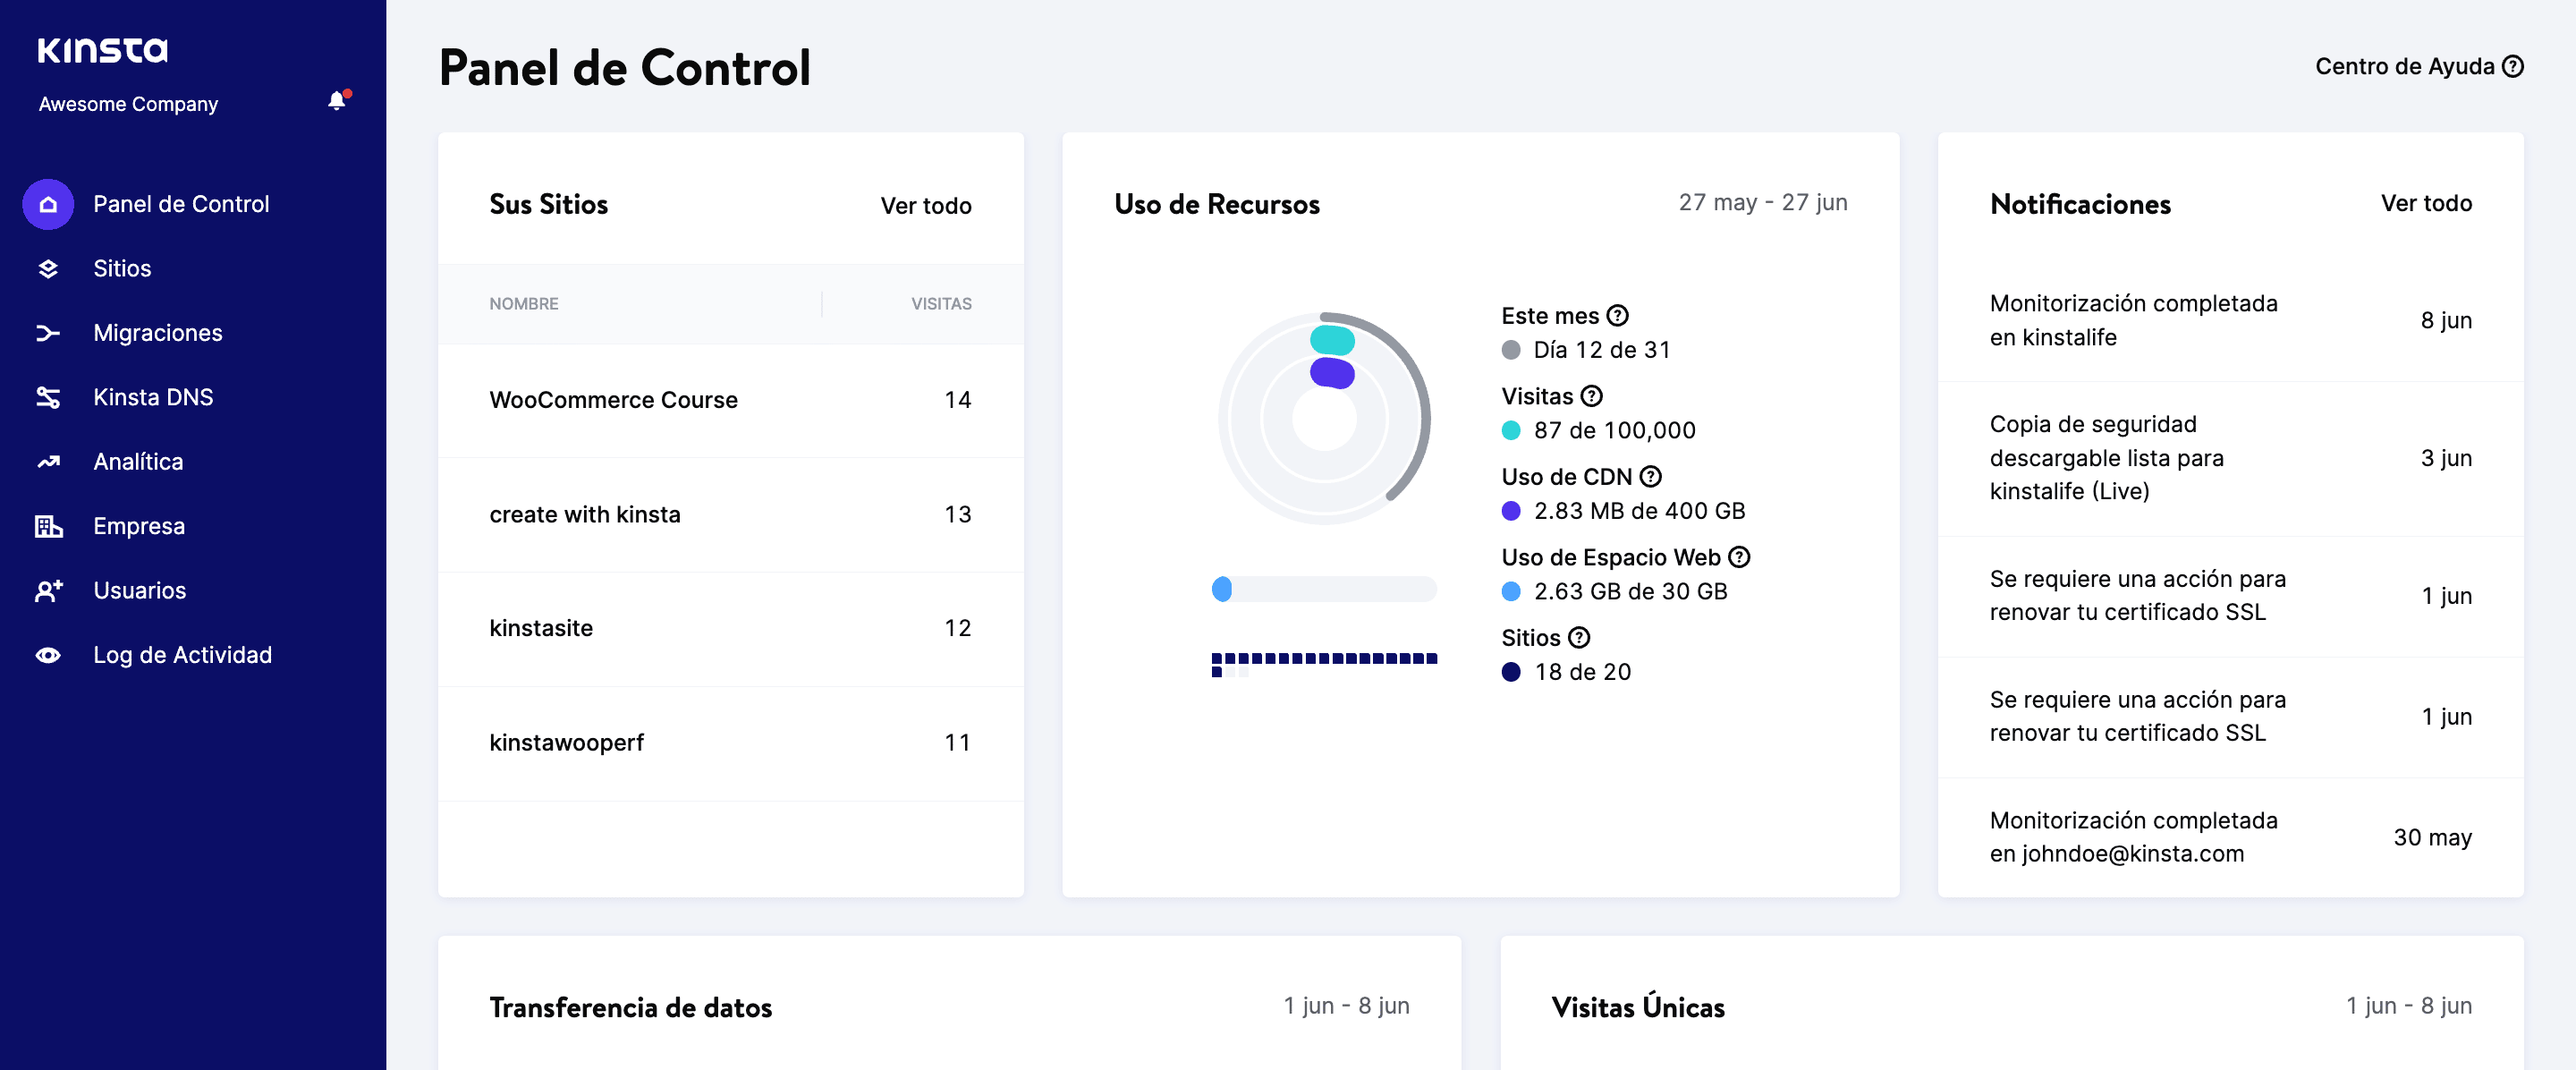
Task: Click Ver todo in Sus Sitios
Action: [925, 206]
